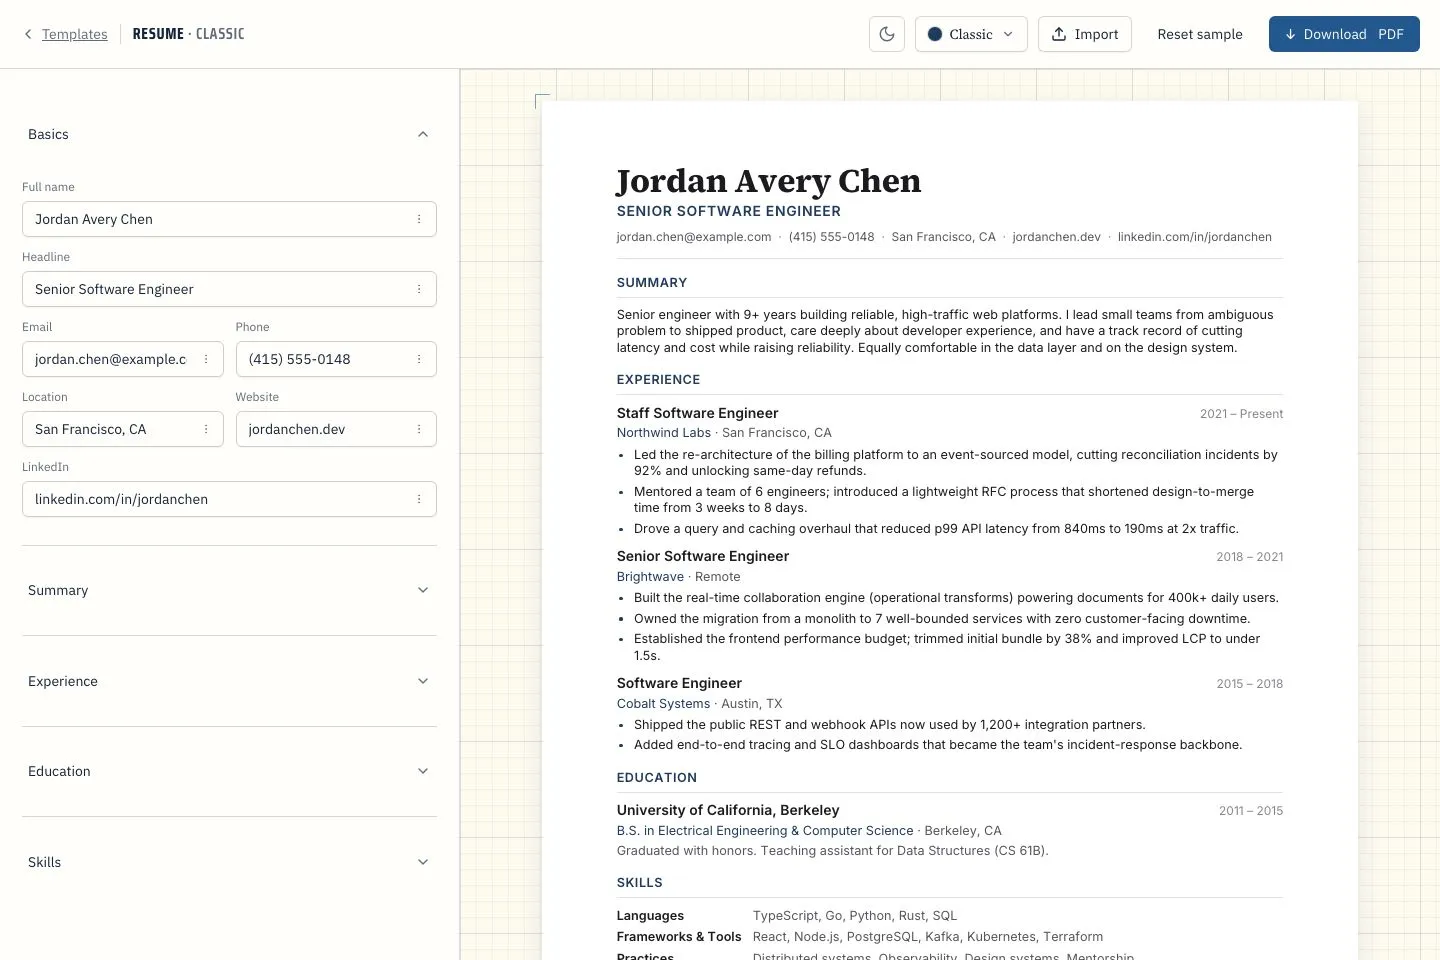Collapse the Basics section
Image resolution: width=1440 pixels, height=960 pixels.
point(229,134)
